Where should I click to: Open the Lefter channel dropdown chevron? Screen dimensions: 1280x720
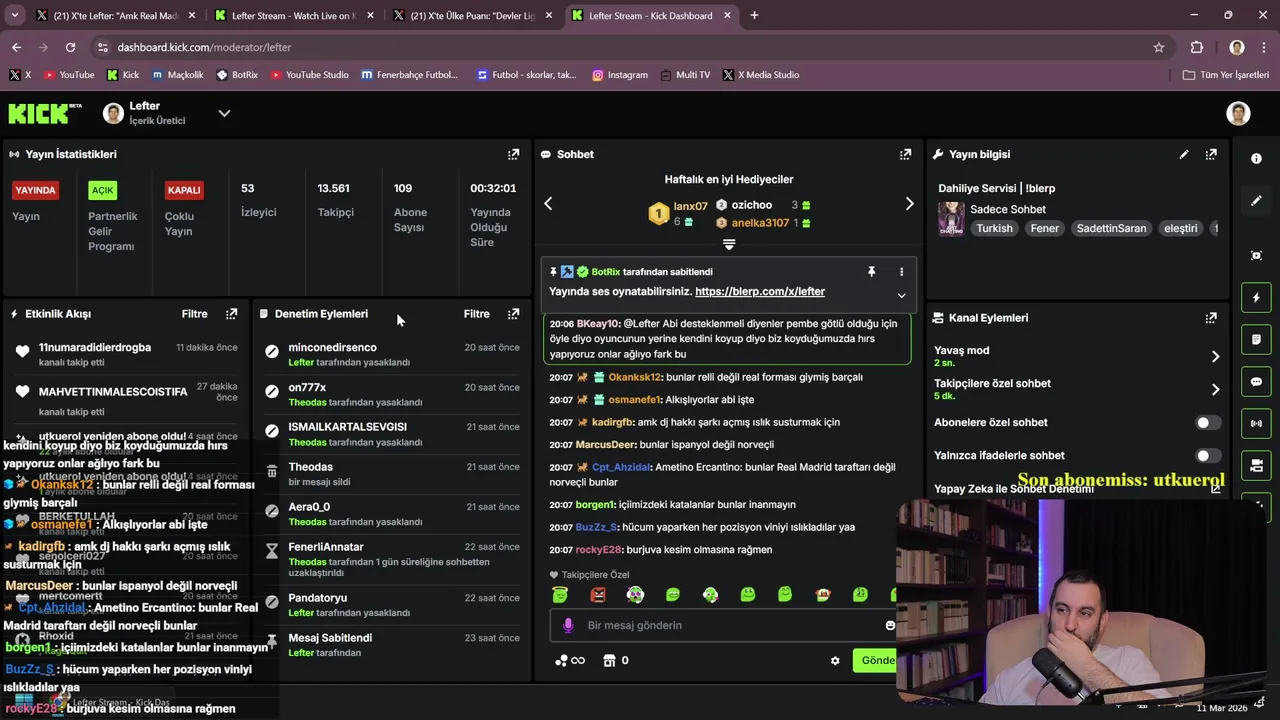[x=224, y=114]
